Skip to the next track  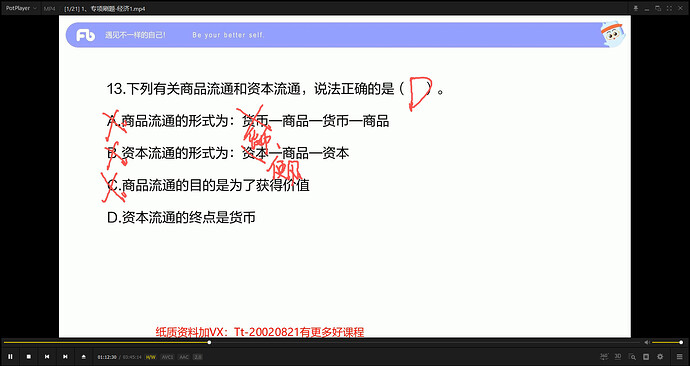coord(65,357)
